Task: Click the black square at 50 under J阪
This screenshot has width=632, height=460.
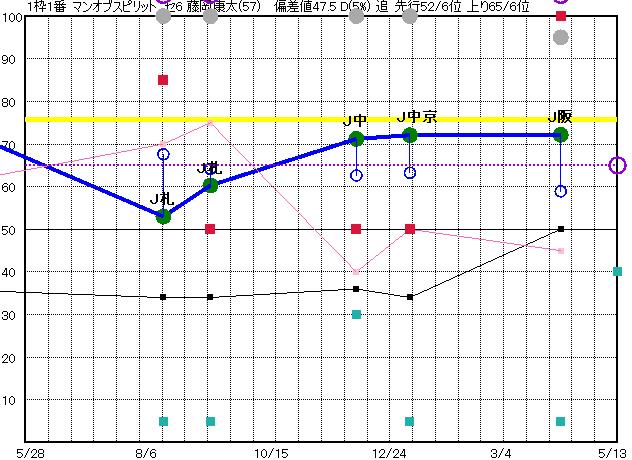Action: point(561,229)
